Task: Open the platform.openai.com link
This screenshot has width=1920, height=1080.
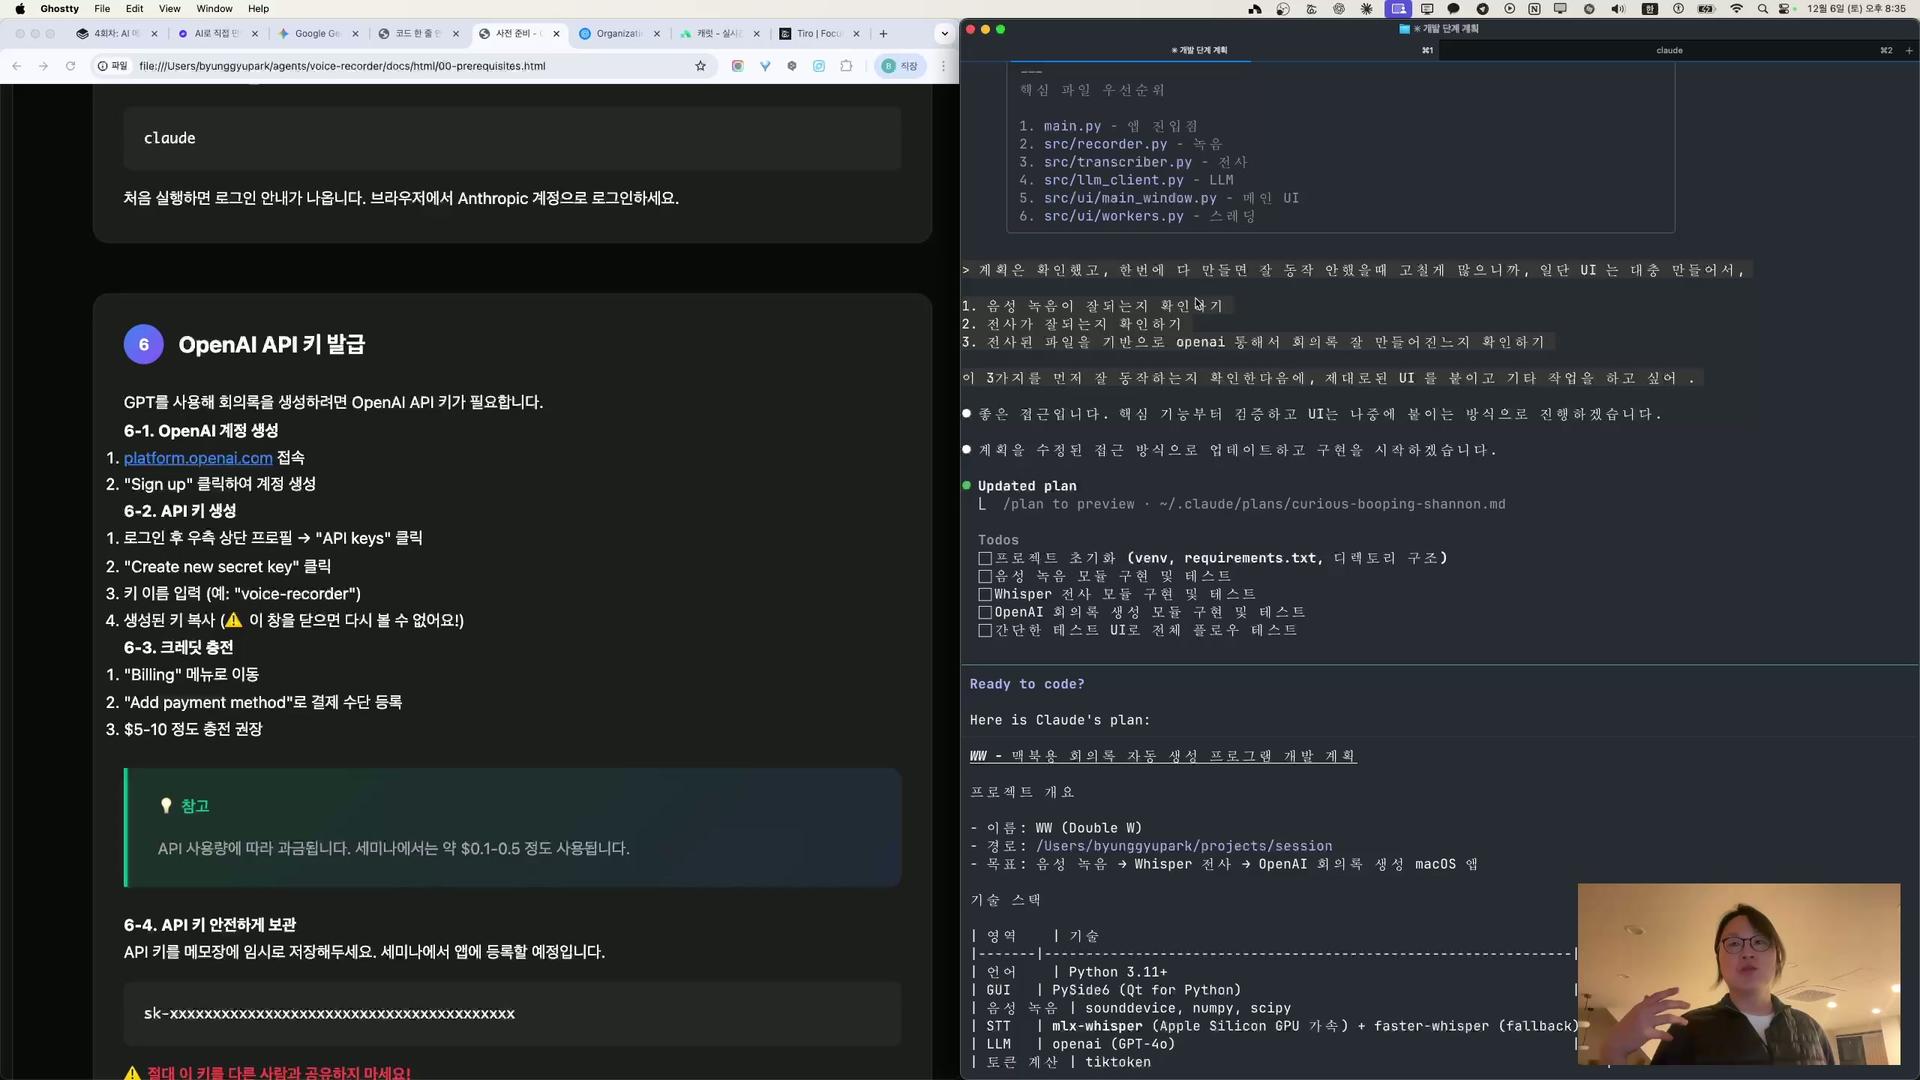Action: tap(198, 458)
